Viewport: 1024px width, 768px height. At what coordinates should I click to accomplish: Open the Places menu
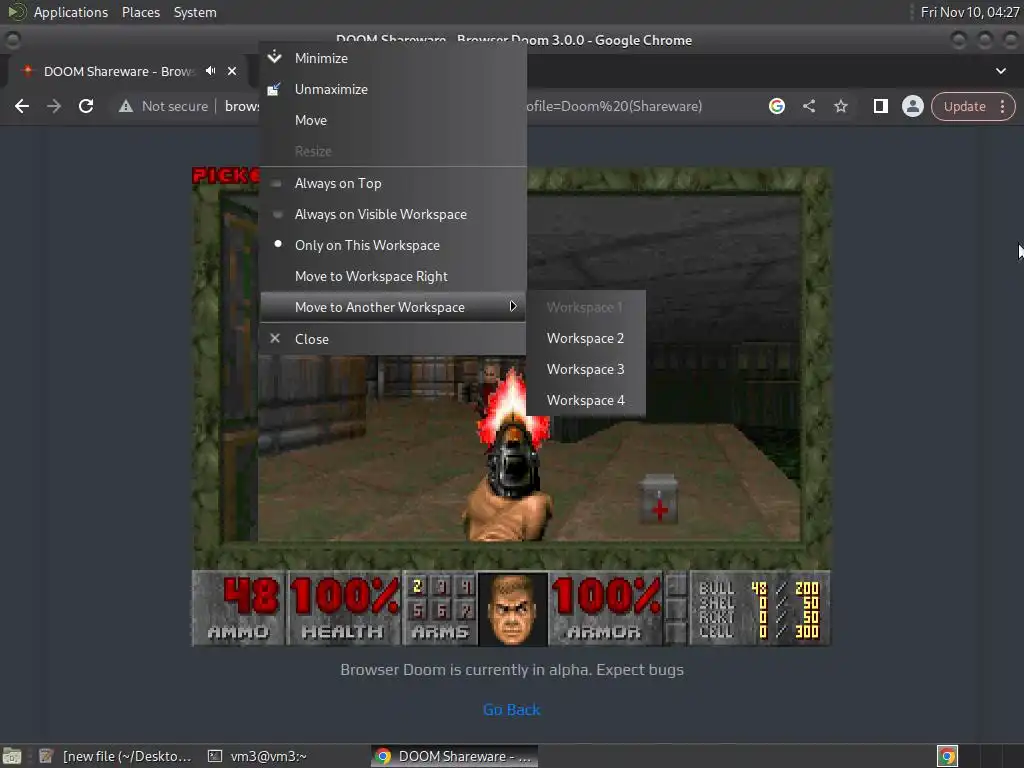click(140, 12)
